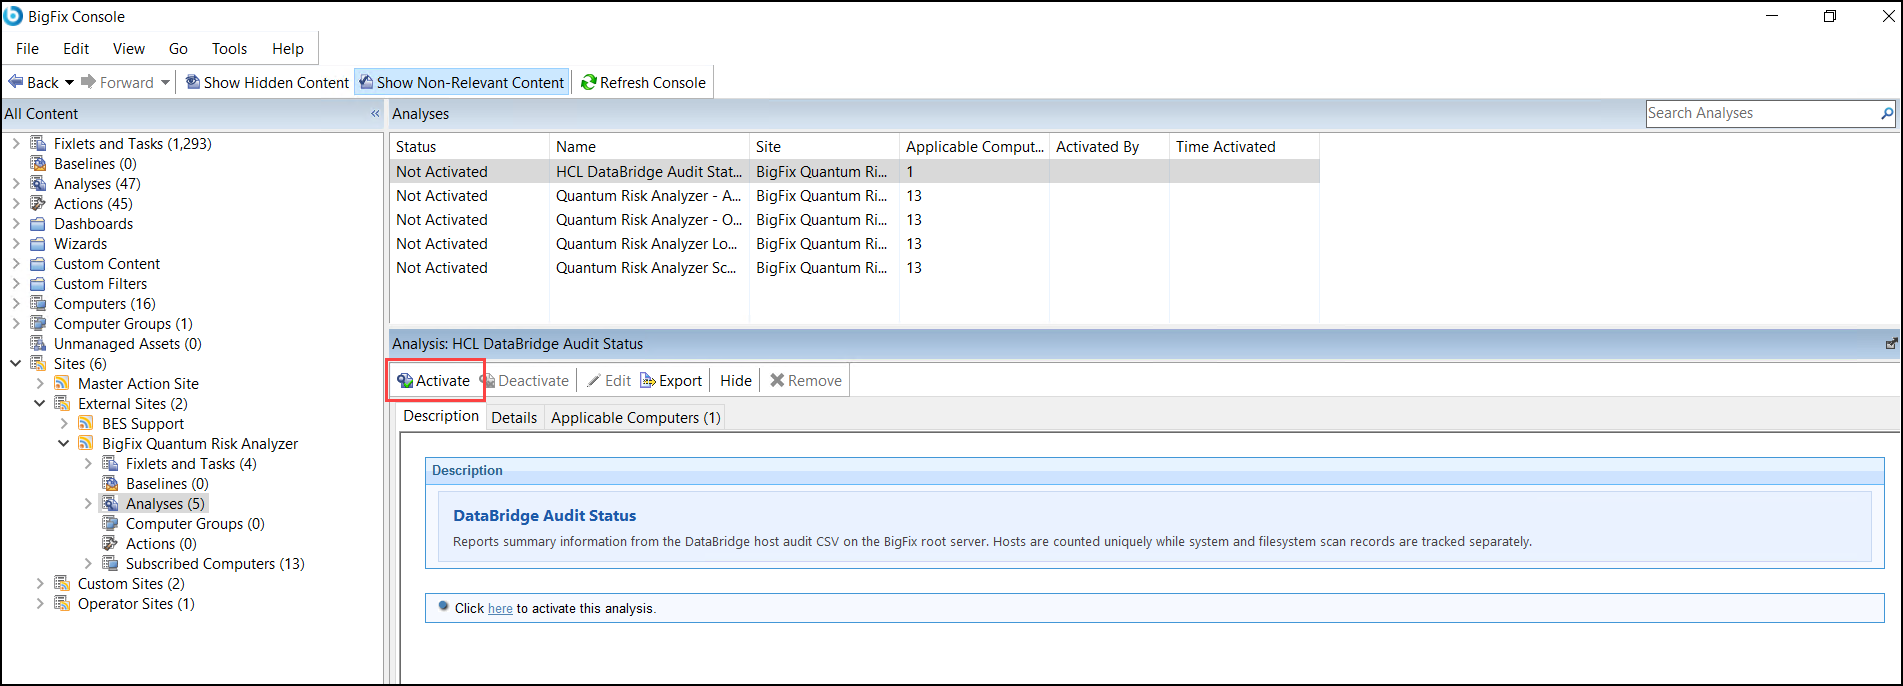Screen dimensions: 1903x686
Task: Click the Custom Content folder icon
Action: 38,263
